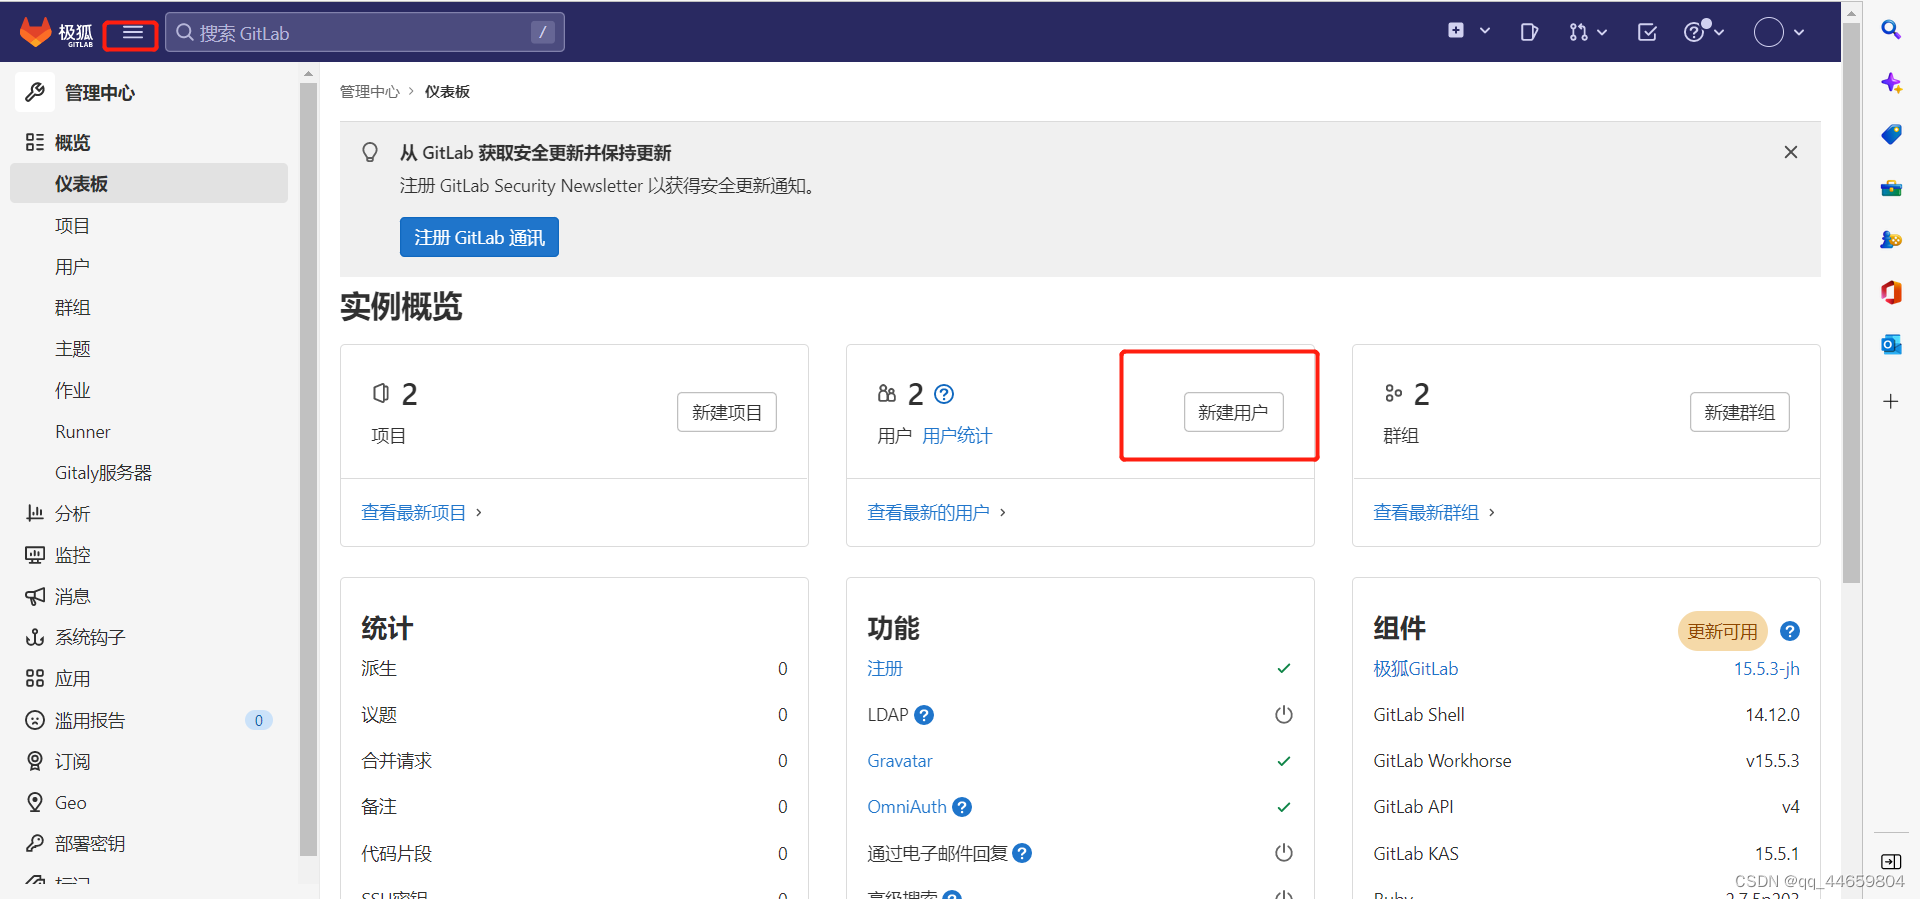Click the Geo location icon
The image size is (1920, 899).
click(x=35, y=802)
